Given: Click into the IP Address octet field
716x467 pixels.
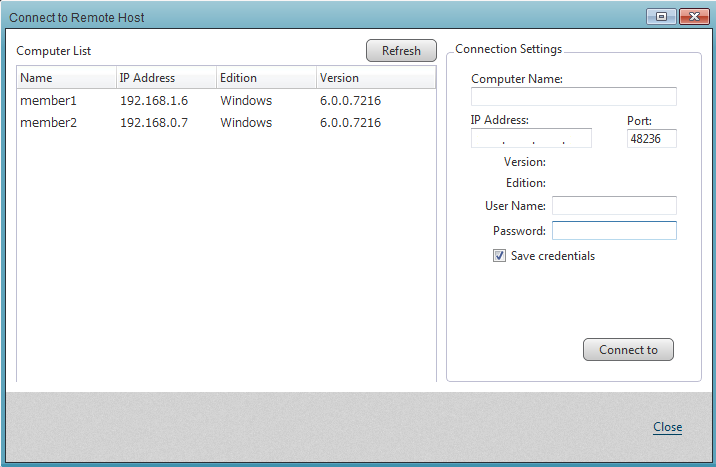Looking at the screenshot, I should (x=531, y=139).
